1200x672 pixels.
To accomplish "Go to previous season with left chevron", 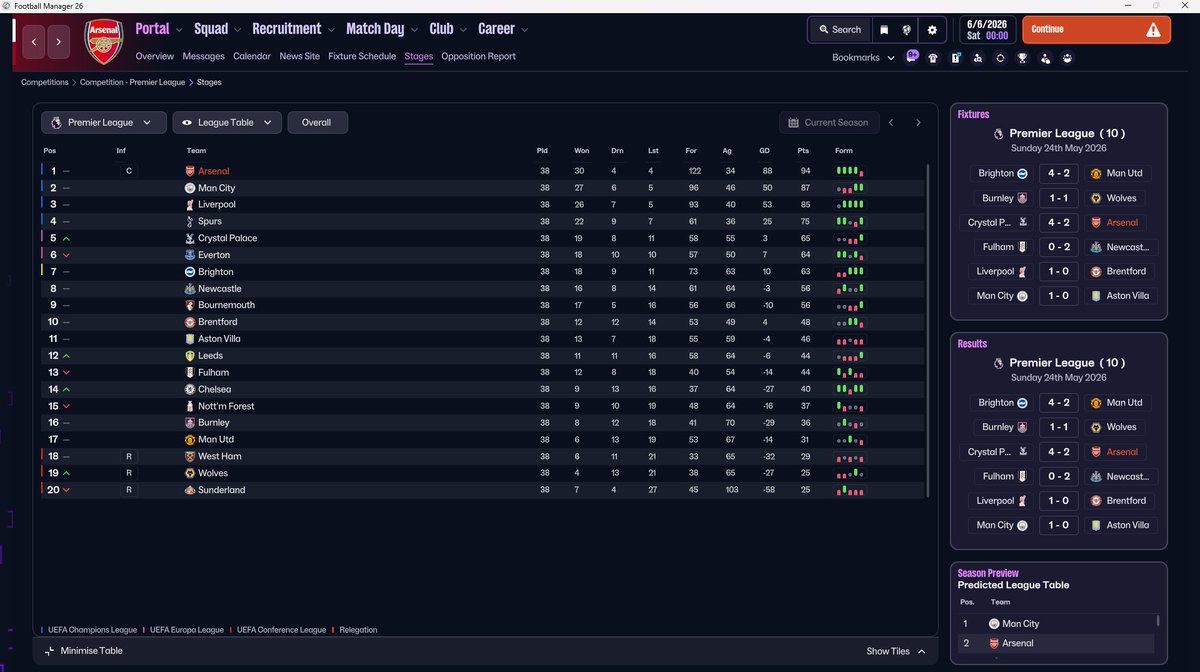I will 891,122.
